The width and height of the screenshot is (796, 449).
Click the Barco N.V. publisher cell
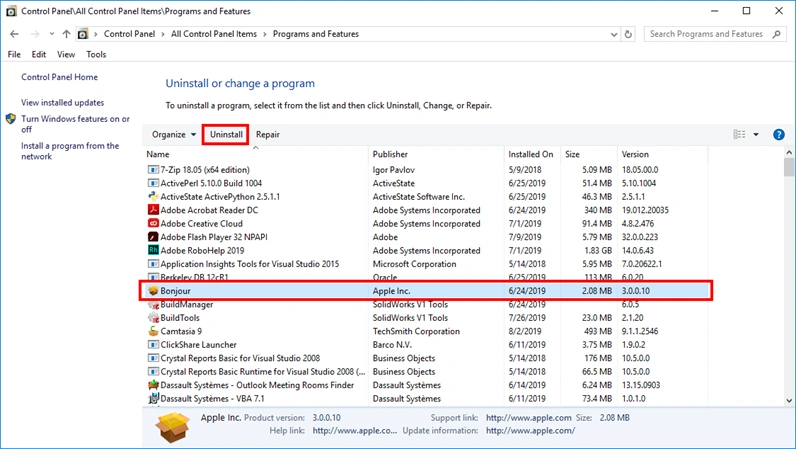pos(392,345)
